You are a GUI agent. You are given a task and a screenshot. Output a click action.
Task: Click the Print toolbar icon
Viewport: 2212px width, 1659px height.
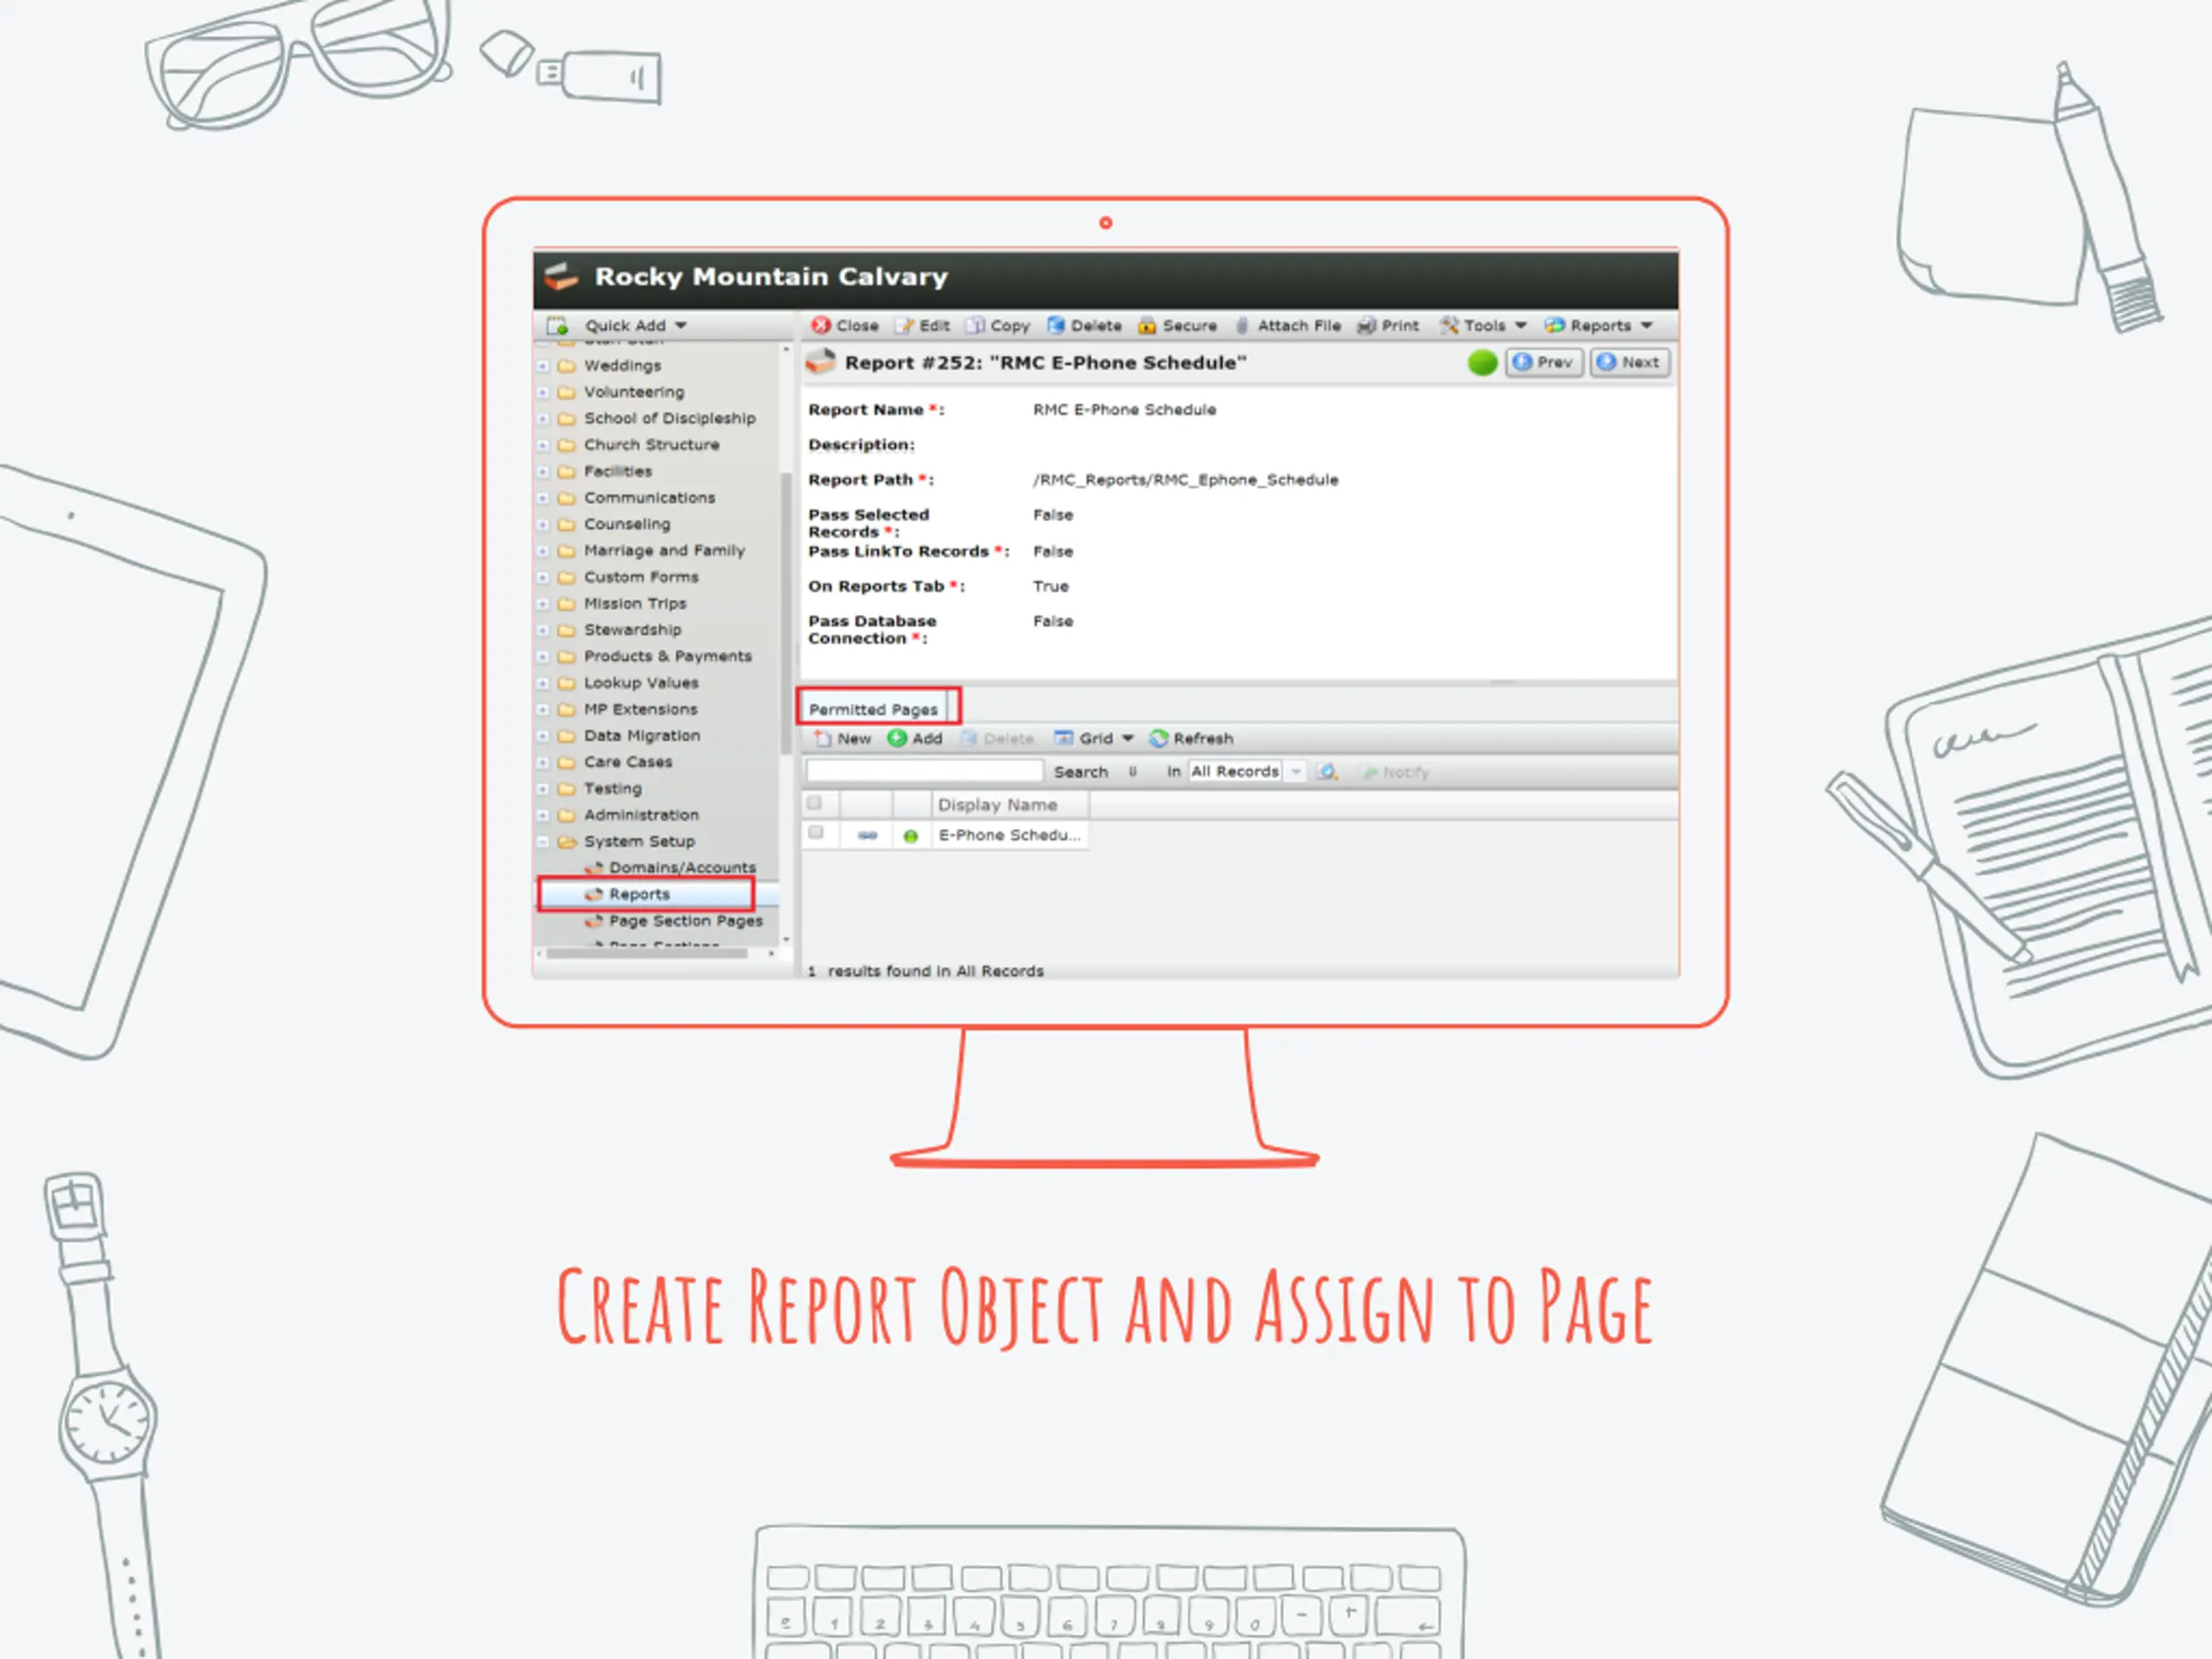click(1366, 325)
